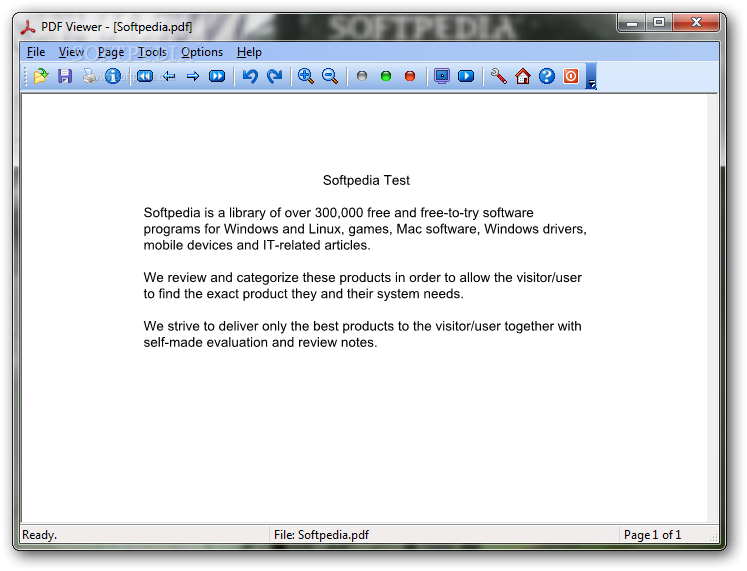Click 'File: Softpedia.pdf' in the status bar
747x571 pixels.
coord(321,535)
